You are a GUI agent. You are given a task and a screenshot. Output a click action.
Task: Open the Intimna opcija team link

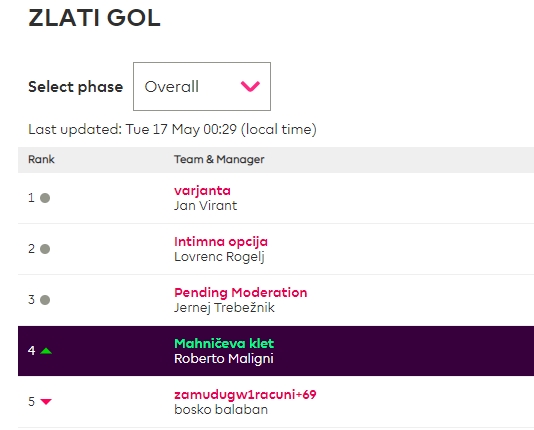pos(221,242)
